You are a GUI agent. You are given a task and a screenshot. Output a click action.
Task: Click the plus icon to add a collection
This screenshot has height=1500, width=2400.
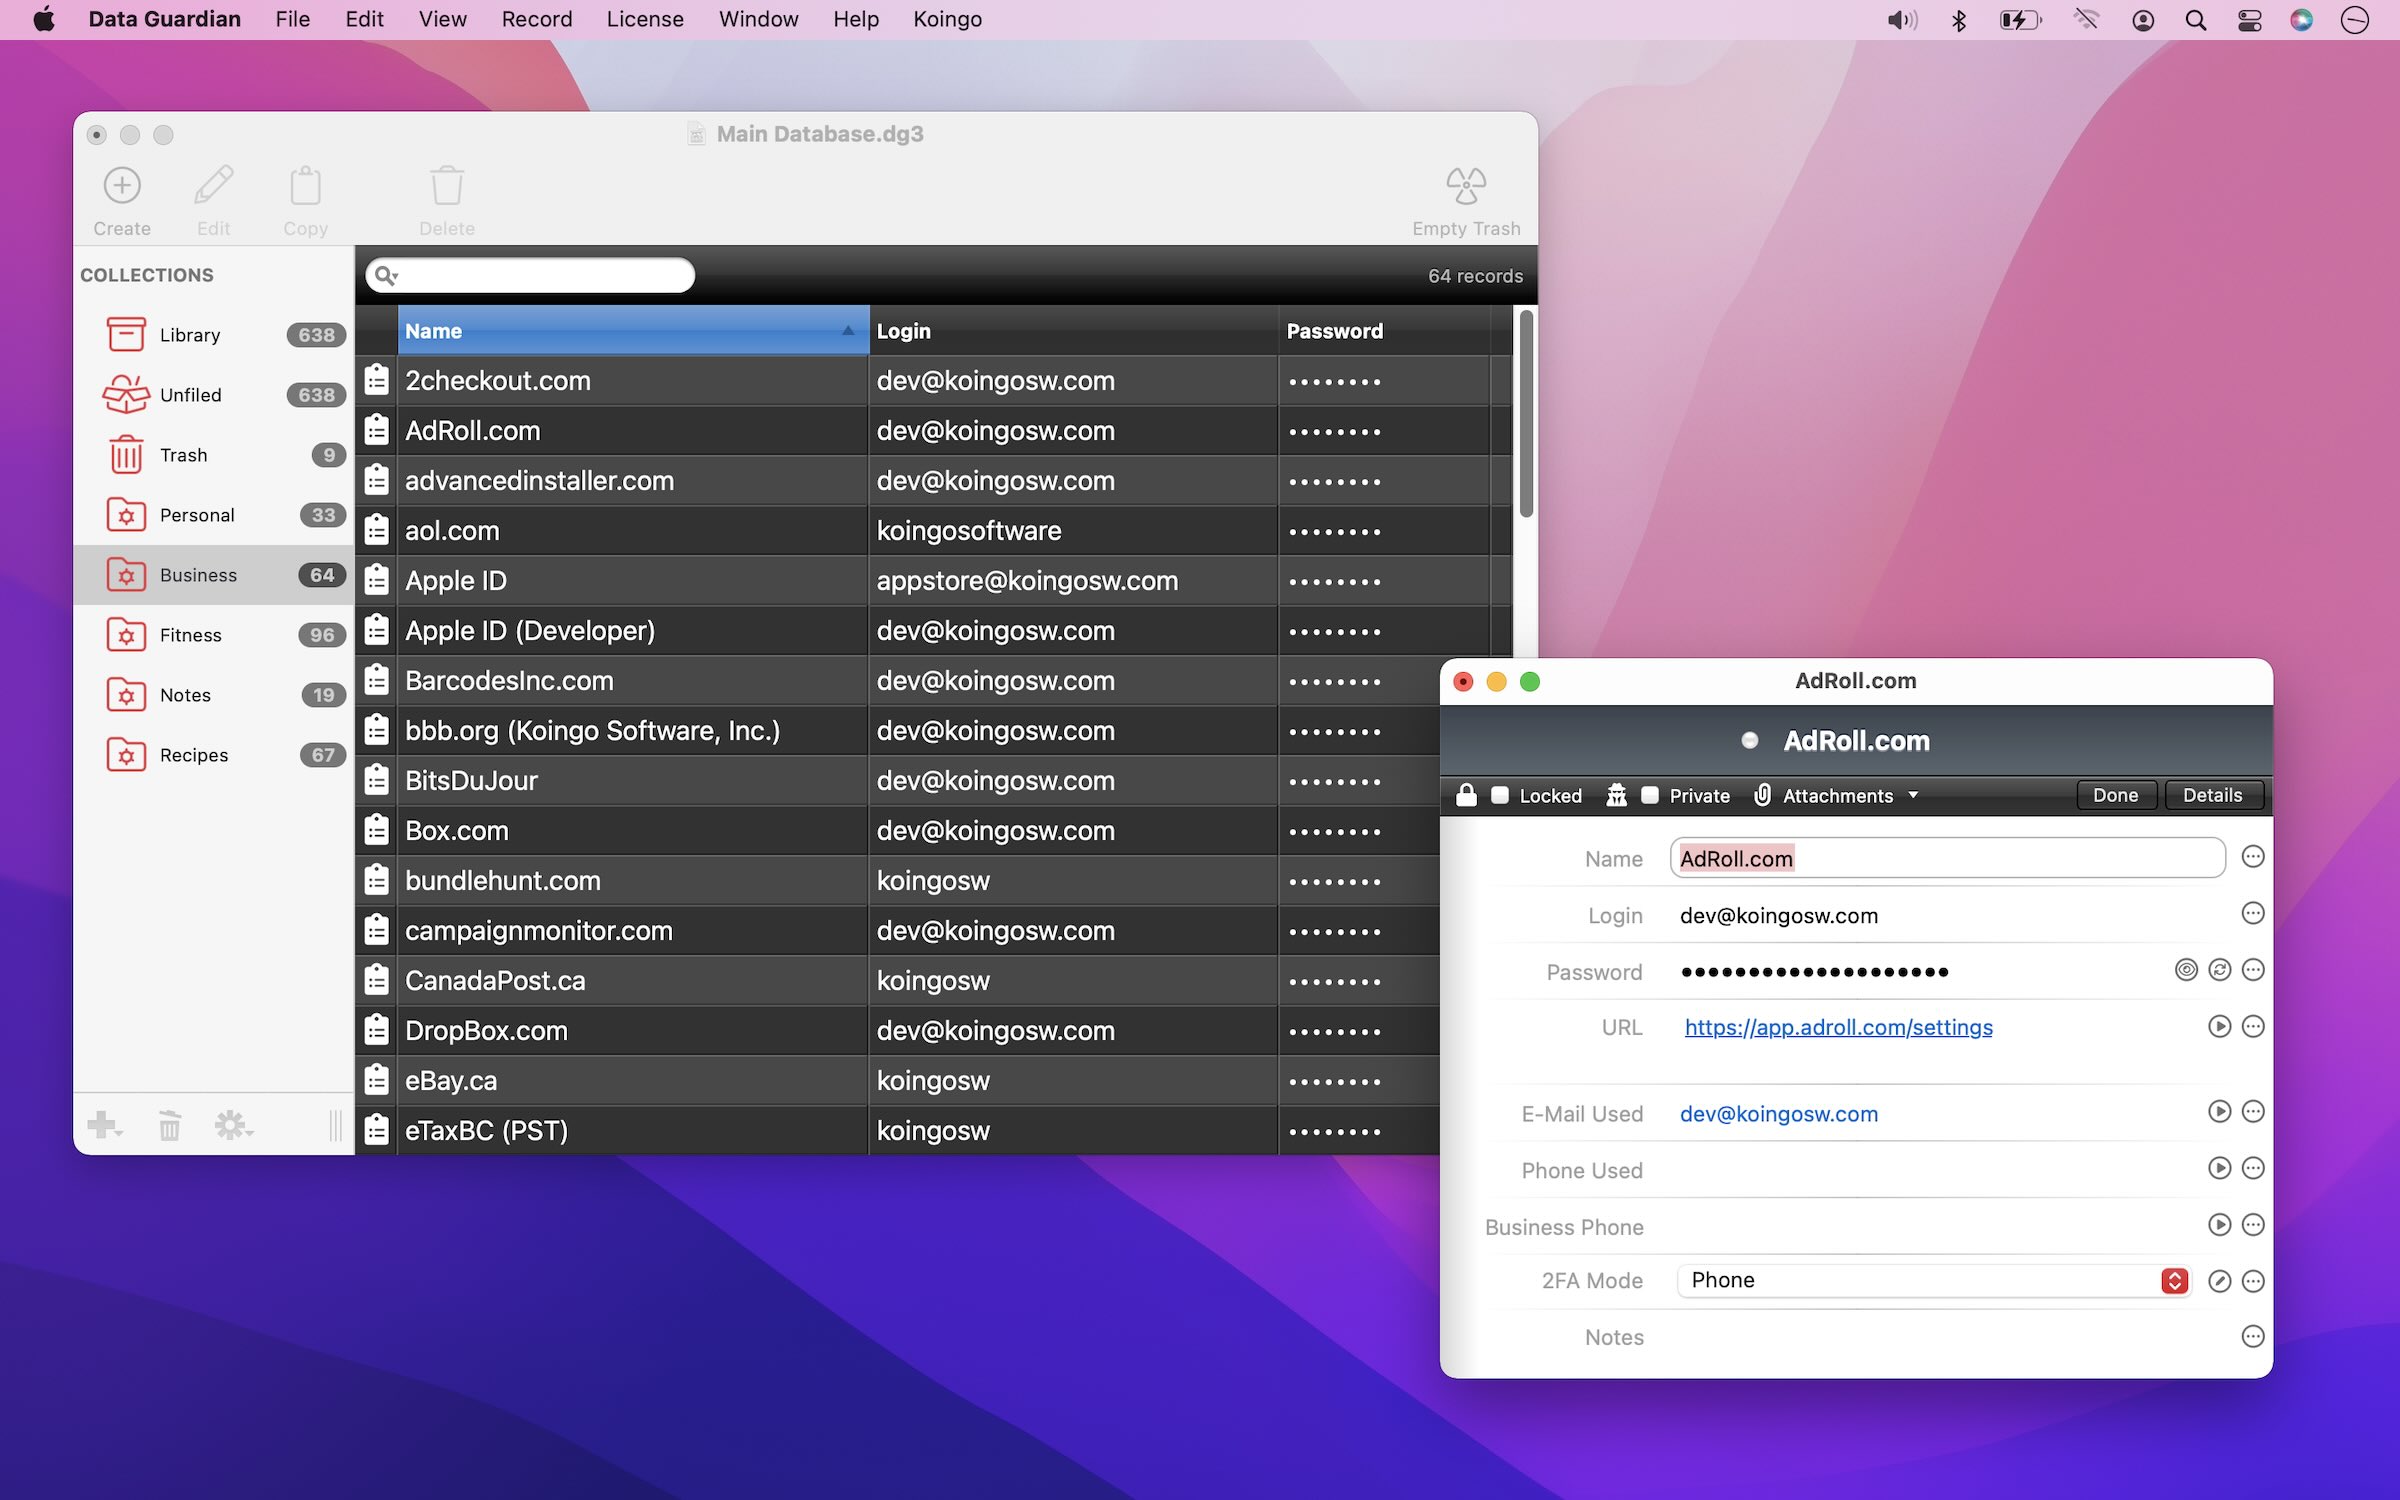102,1125
